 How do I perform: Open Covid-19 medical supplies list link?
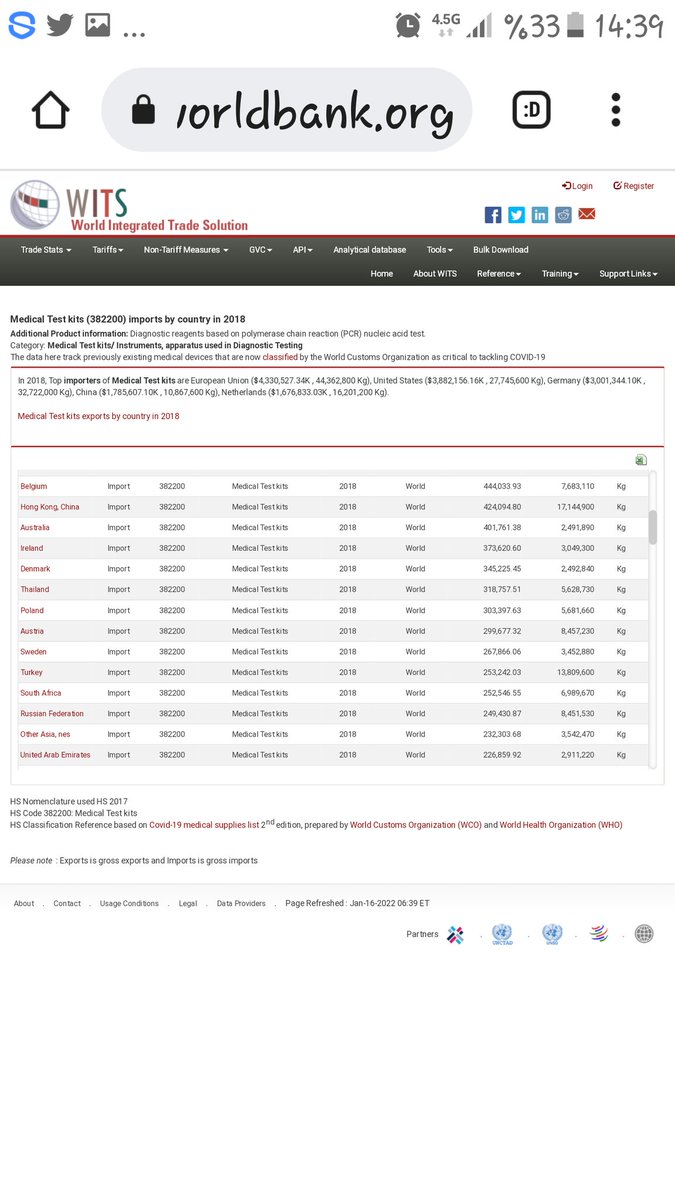click(206, 825)
